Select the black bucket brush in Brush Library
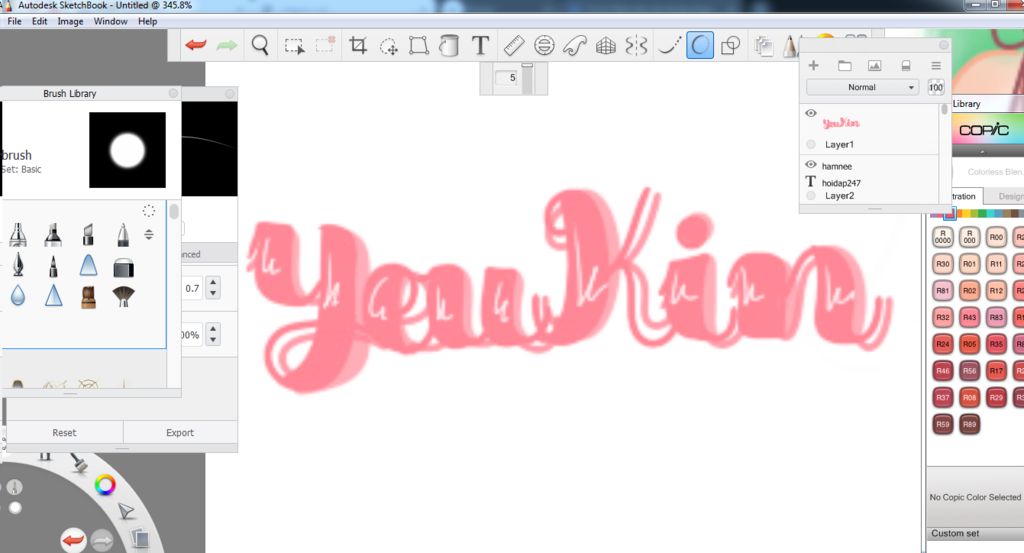Screen dimensions: 1024x553 point(123,266)
